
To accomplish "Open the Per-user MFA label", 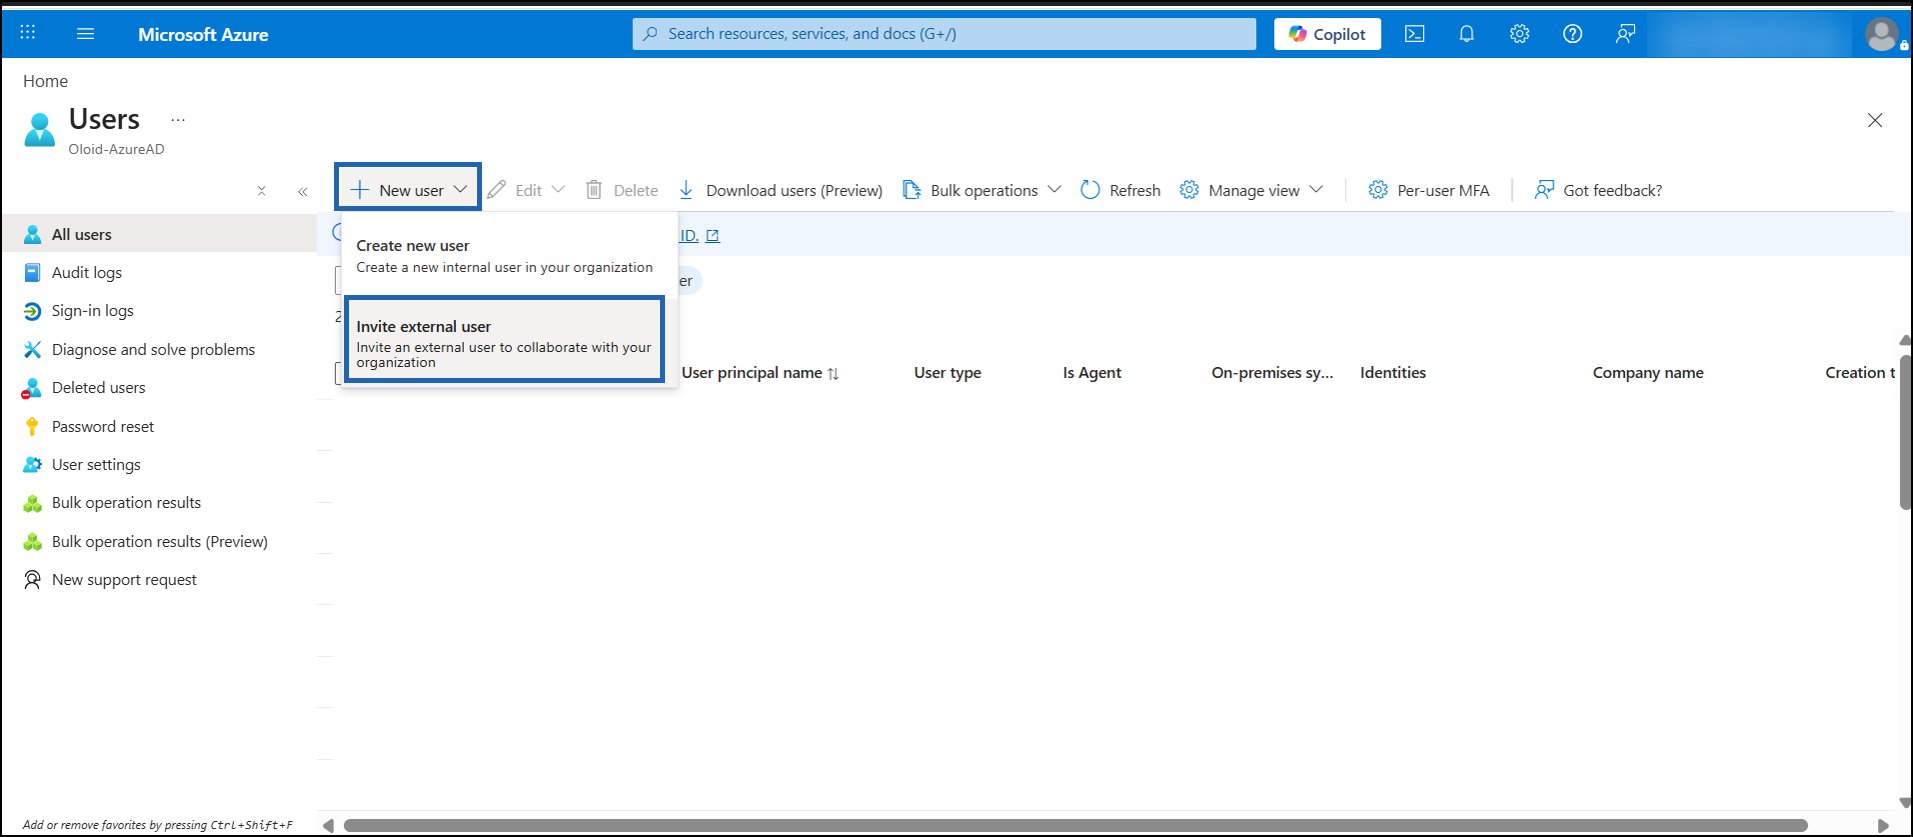I will pos(1443,190).
